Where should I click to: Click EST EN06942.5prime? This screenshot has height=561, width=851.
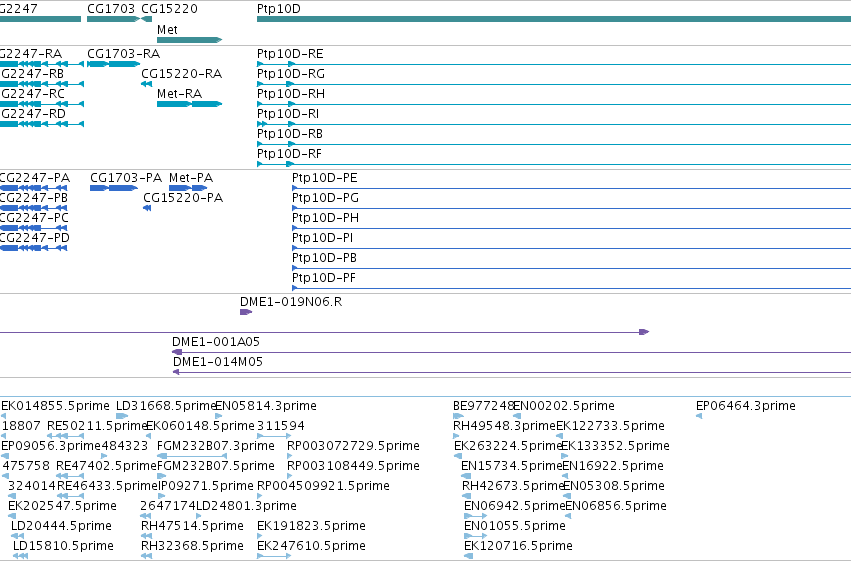click(515, 506)
